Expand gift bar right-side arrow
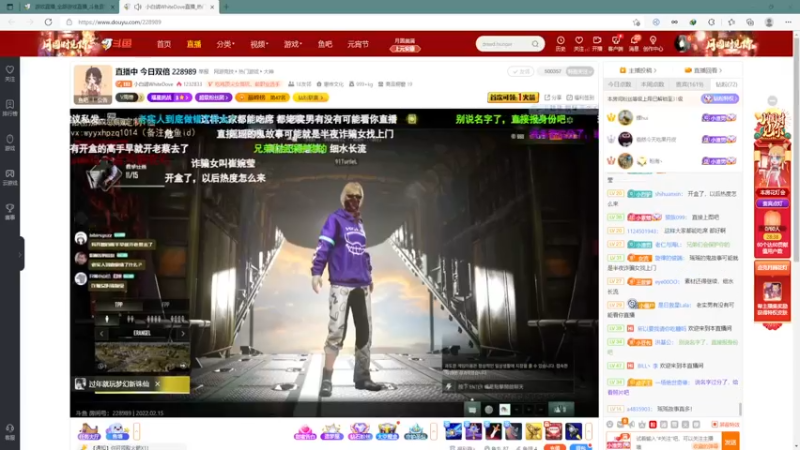800x450 pixels. [589, 432]
